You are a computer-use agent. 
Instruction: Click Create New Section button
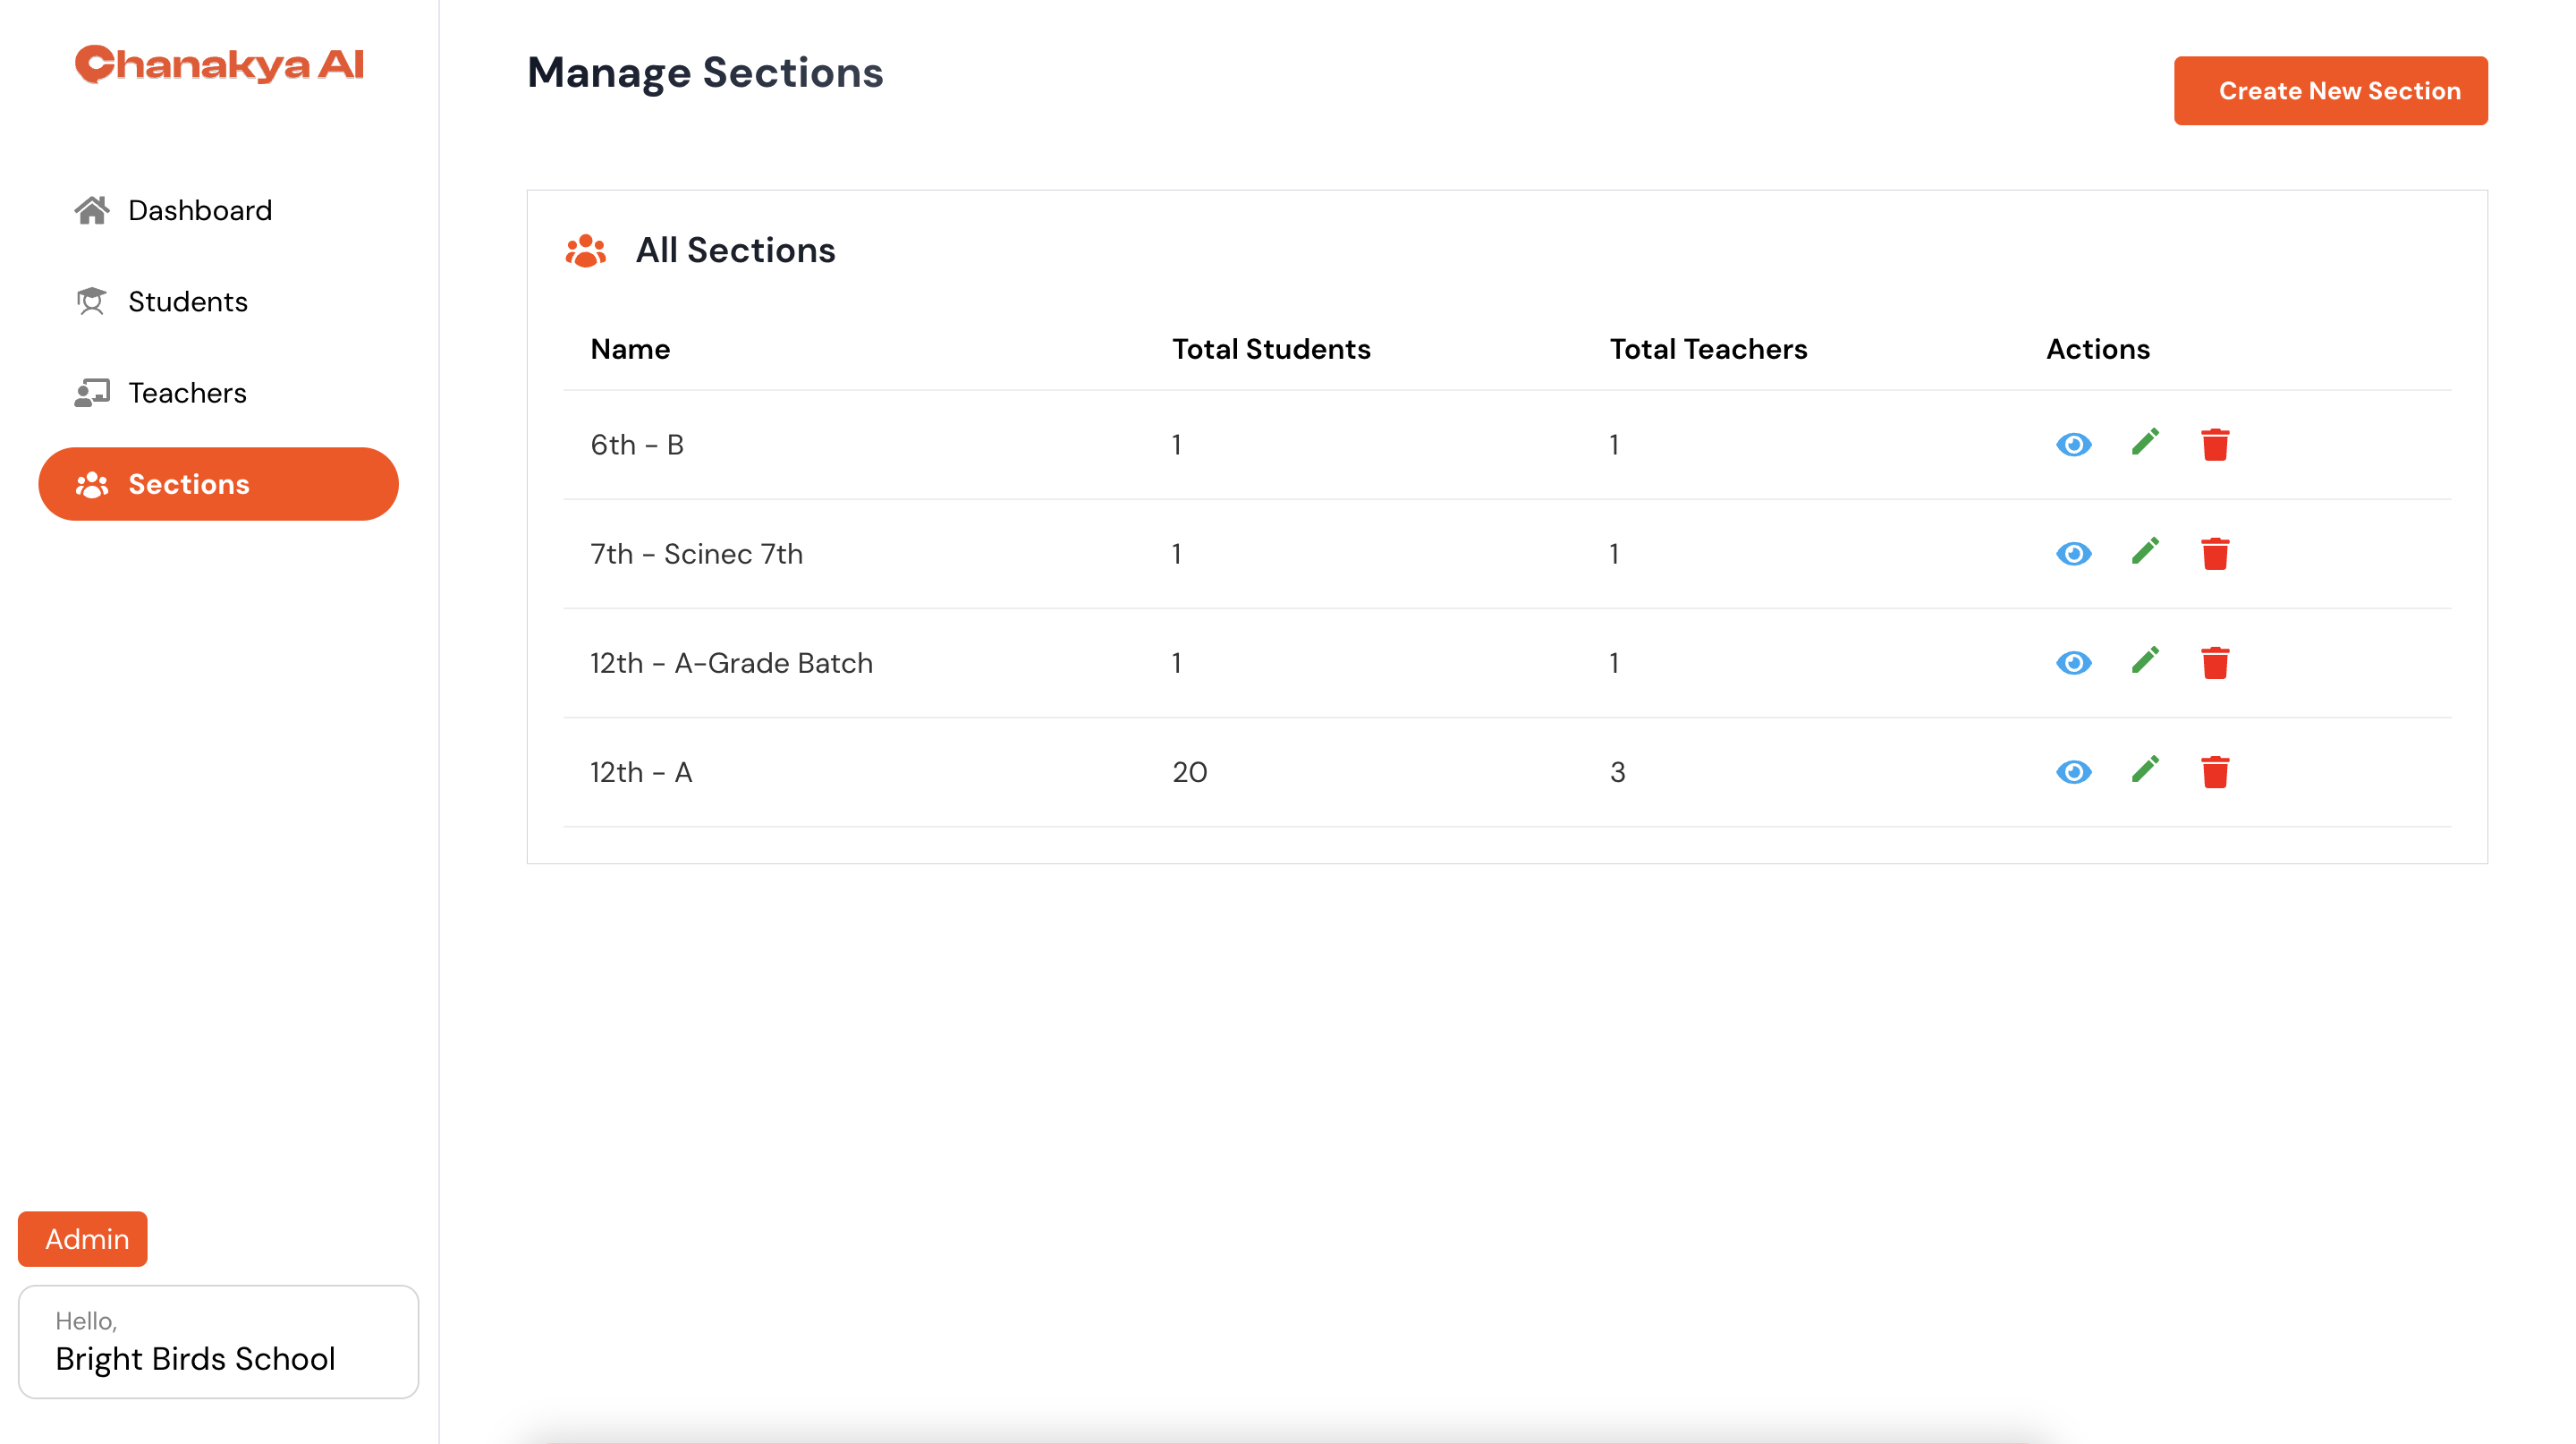click(x=2330, y=90)
